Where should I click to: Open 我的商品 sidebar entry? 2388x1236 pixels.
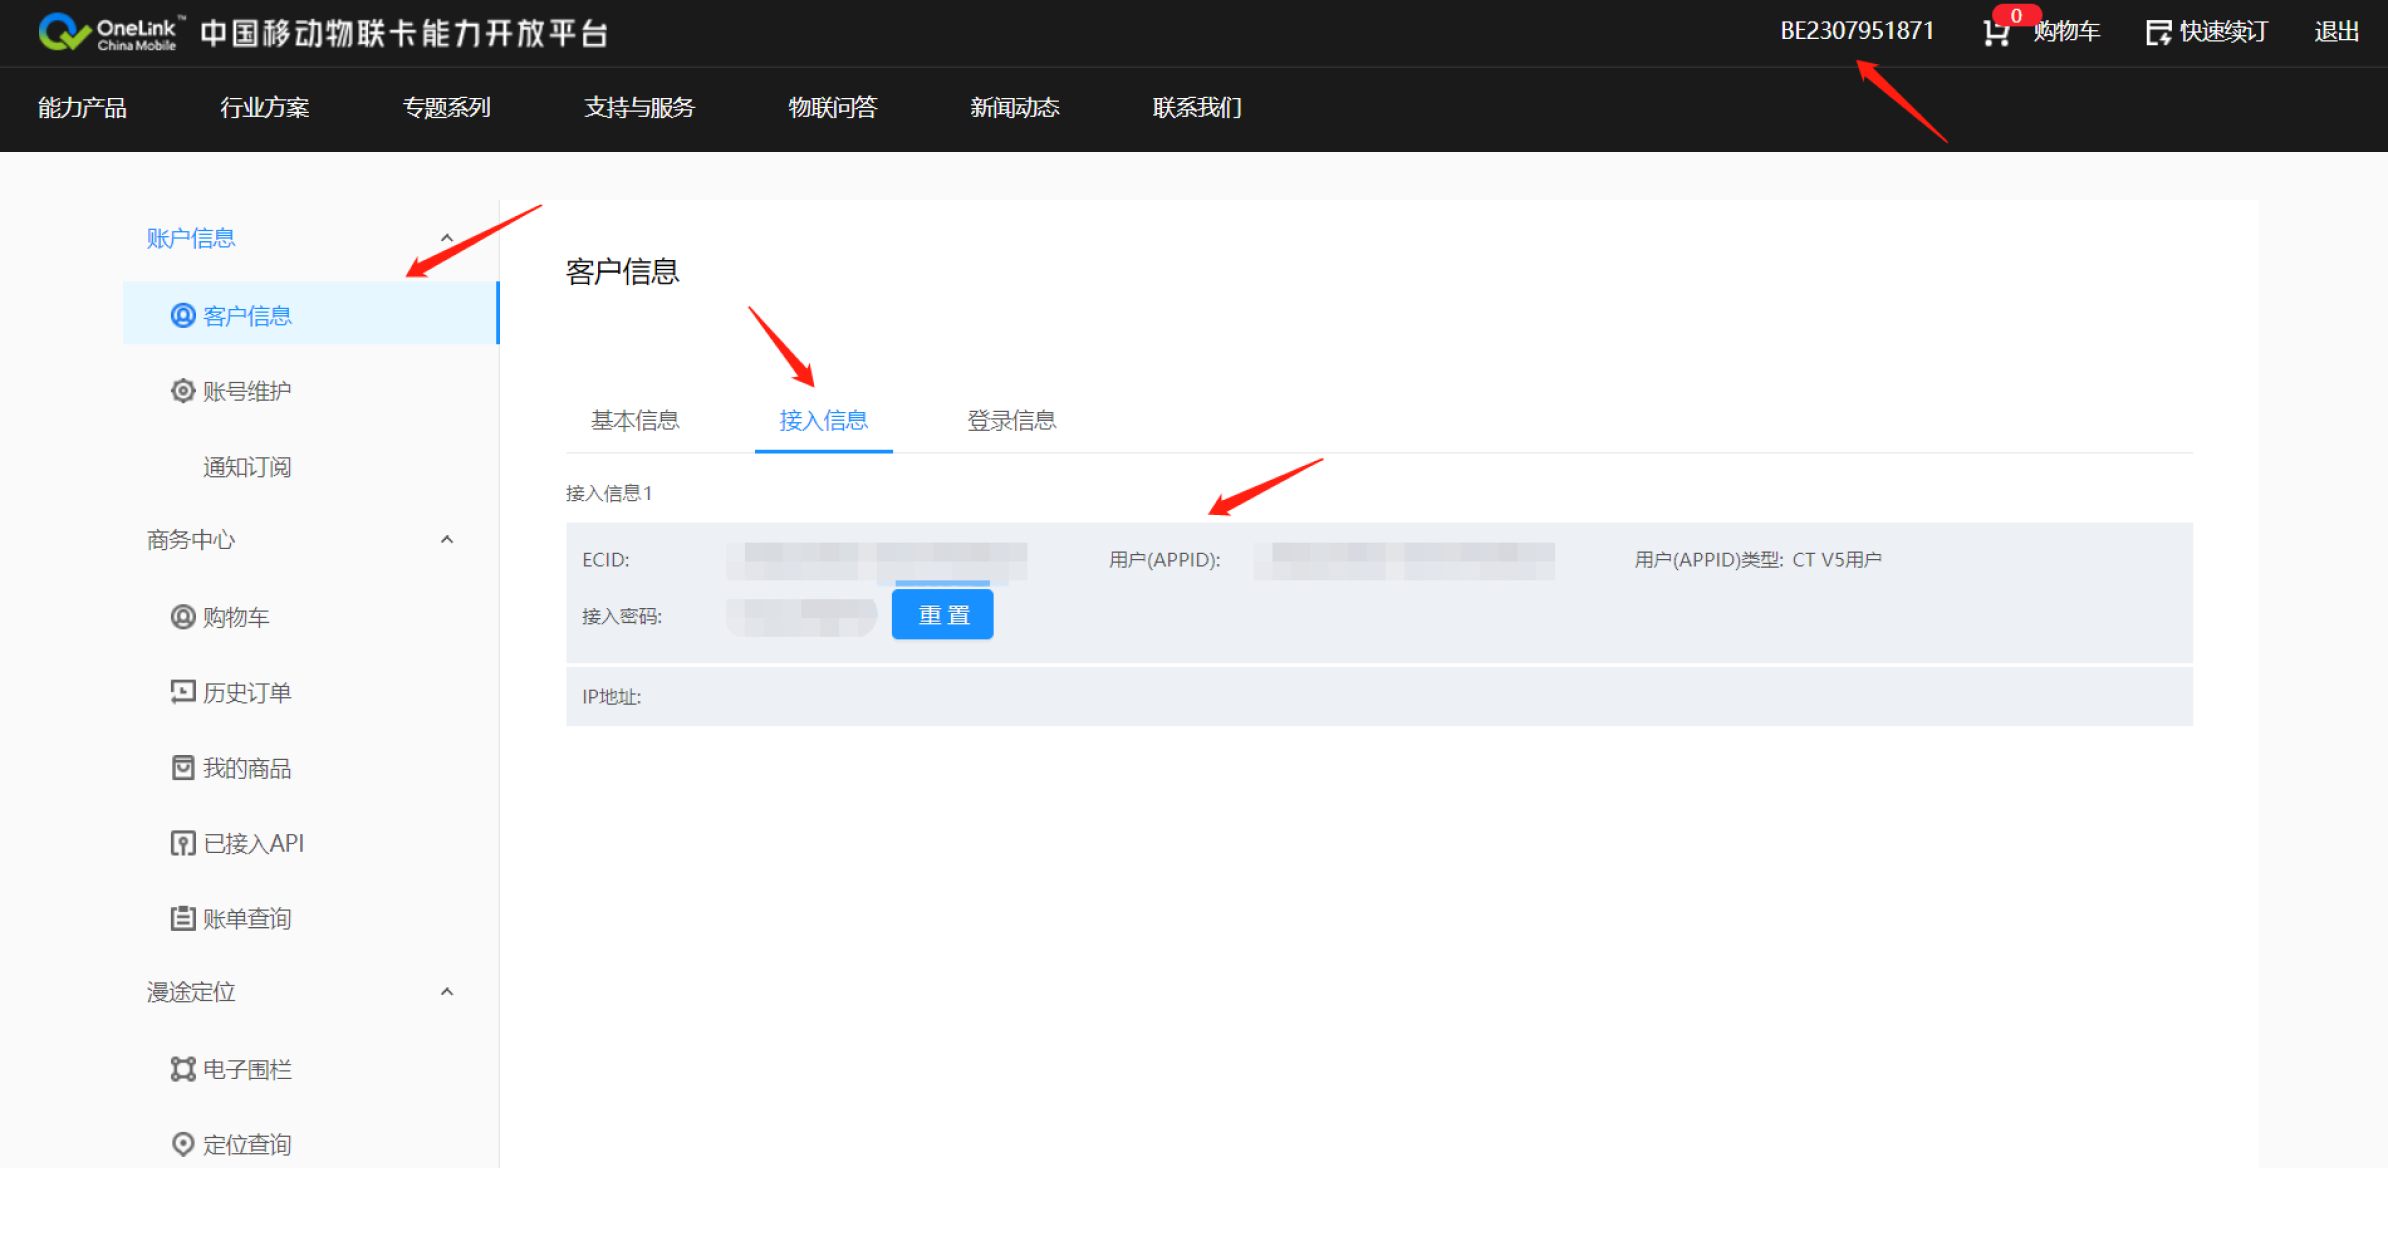[x=232, y=768]
